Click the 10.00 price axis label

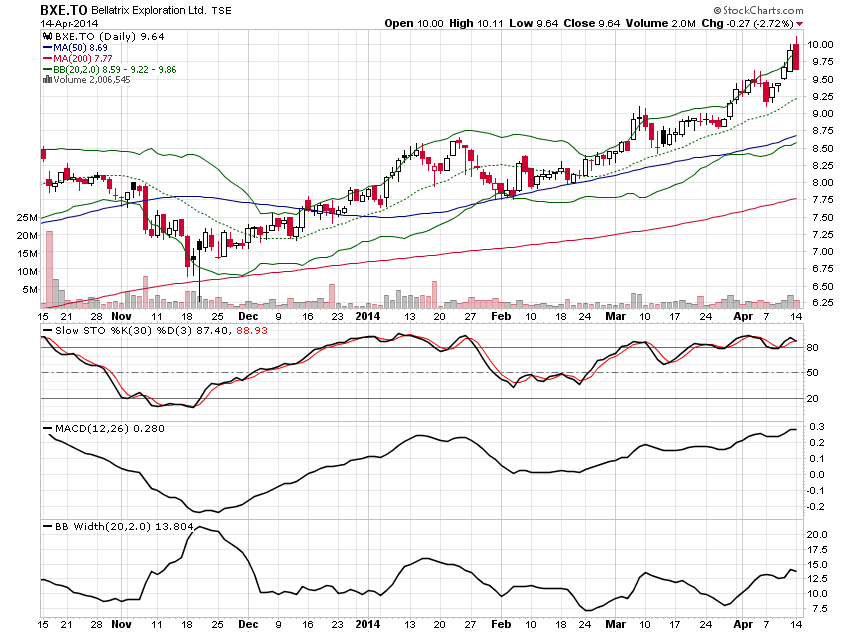coord(820,44)
